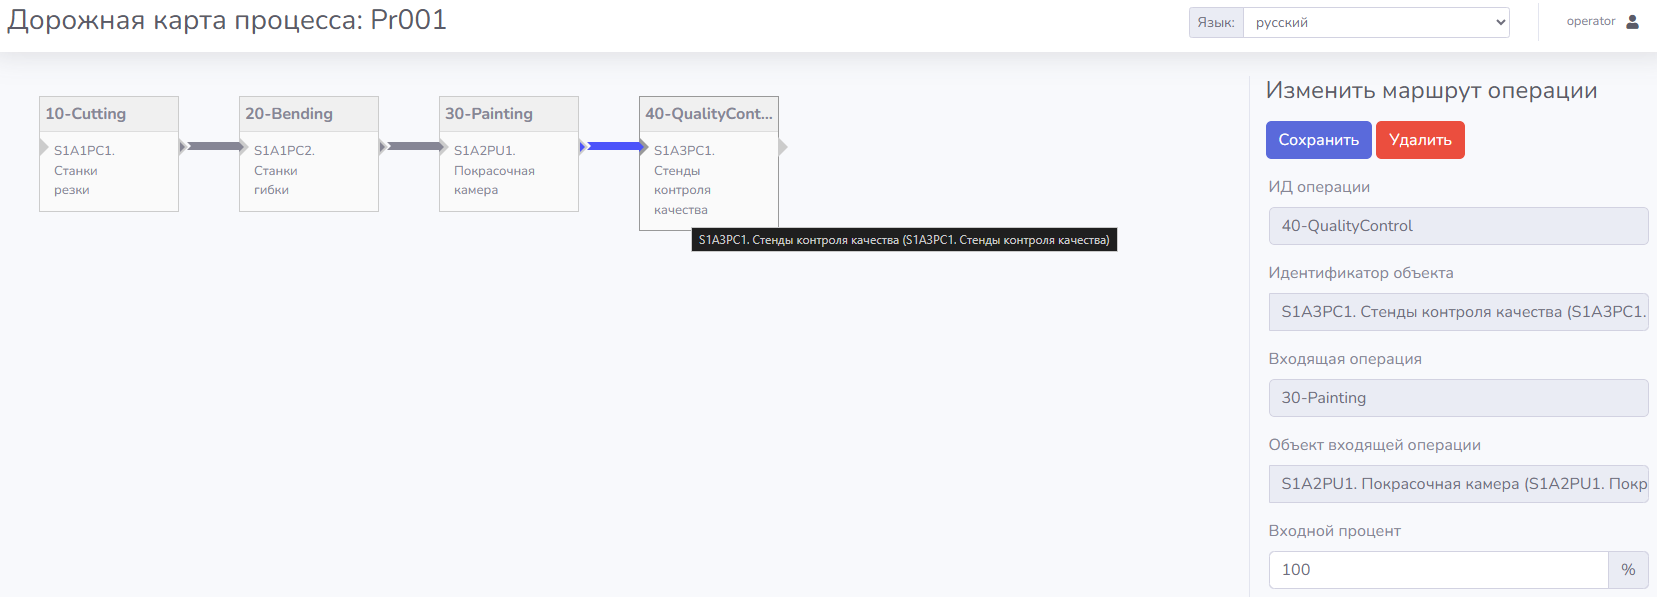The image size is (1657, 597).
Task: Focus the Входной процент input with 100
Action: click(x=1437, y=570)
